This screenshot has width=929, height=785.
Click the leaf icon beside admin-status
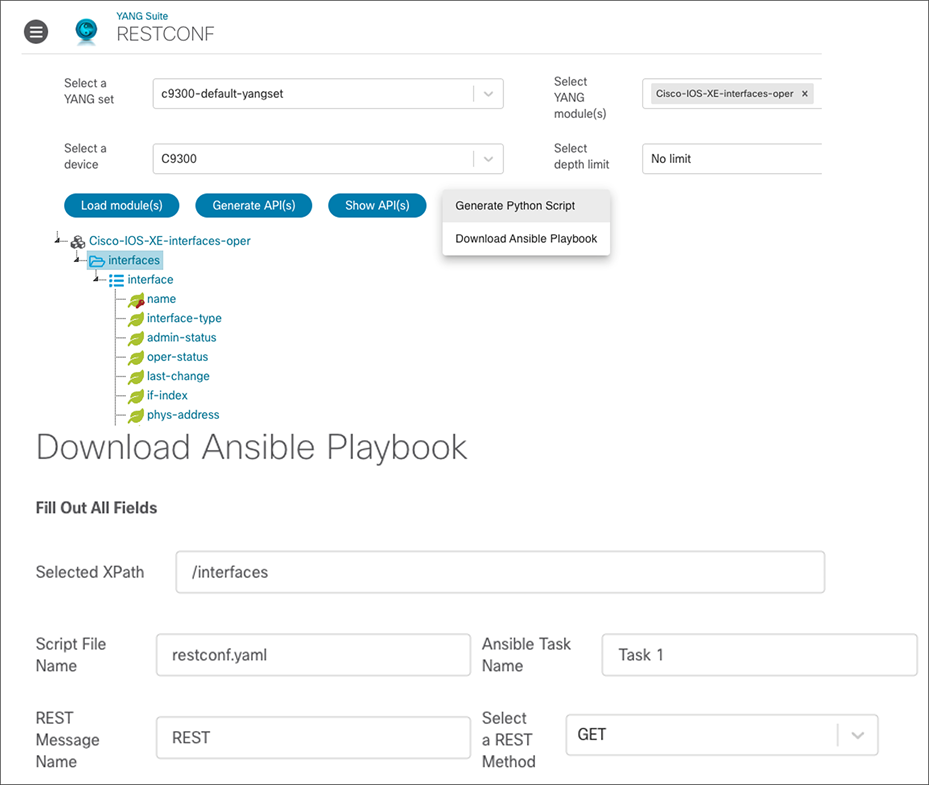coord(136,338)
